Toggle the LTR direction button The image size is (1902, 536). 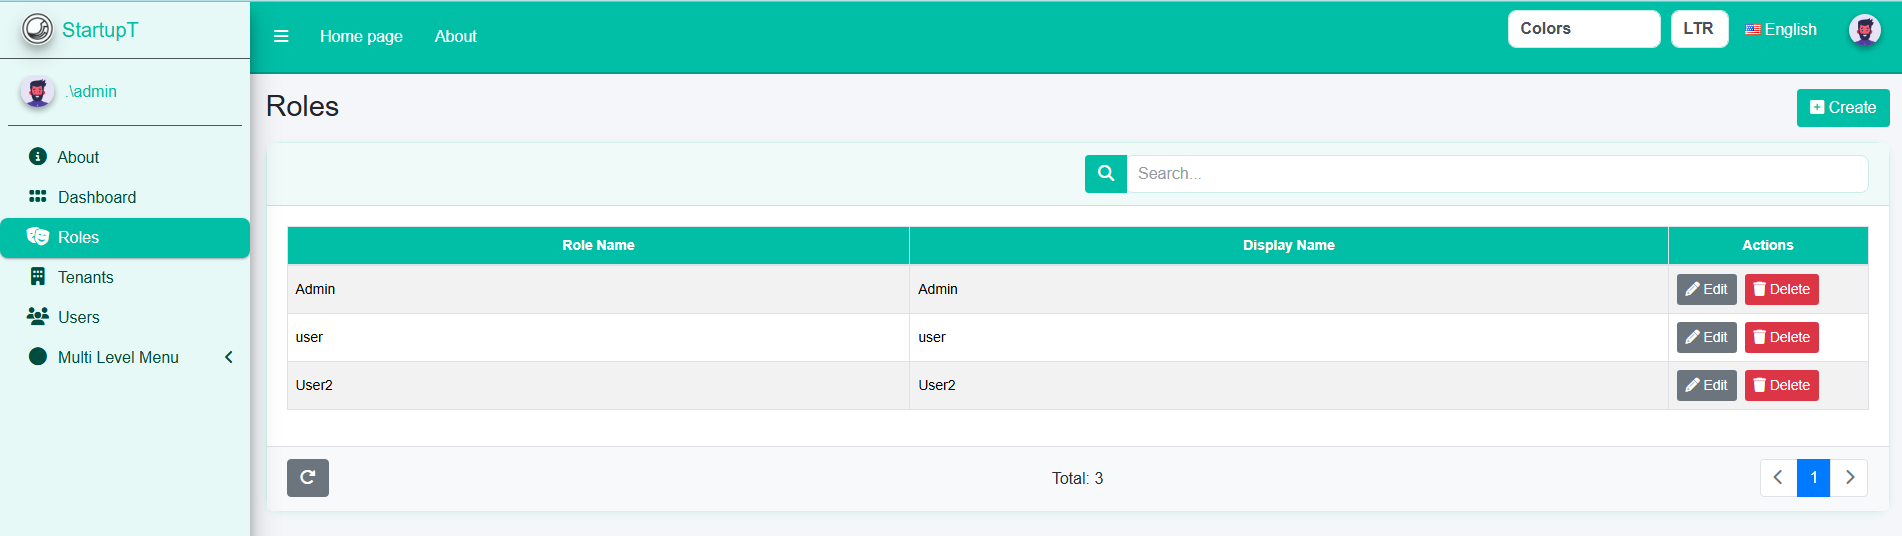point(1698,29)
